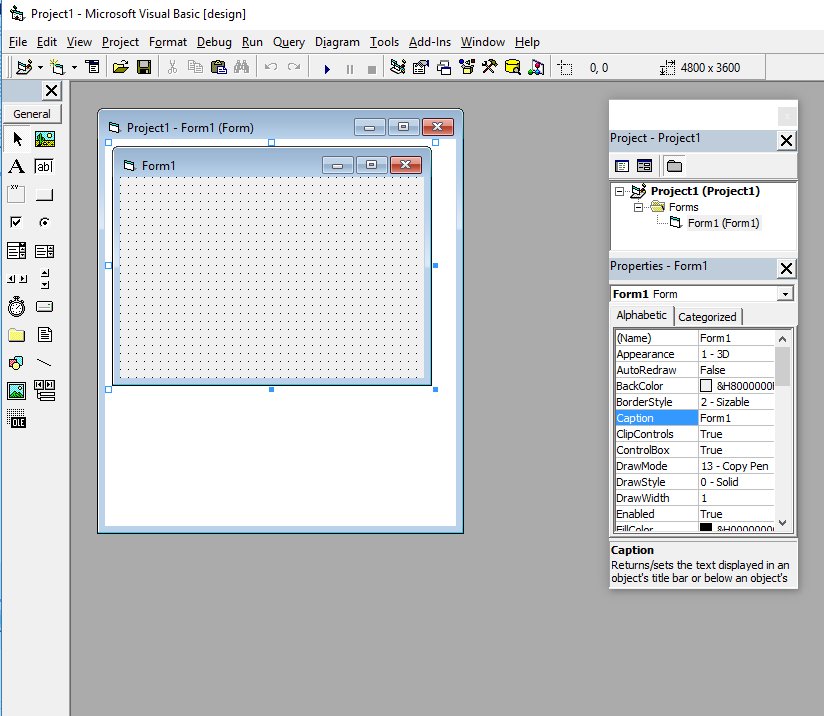Select the Label control tool
This screenshot has width=824, height=716.
(x=16, y=167)
